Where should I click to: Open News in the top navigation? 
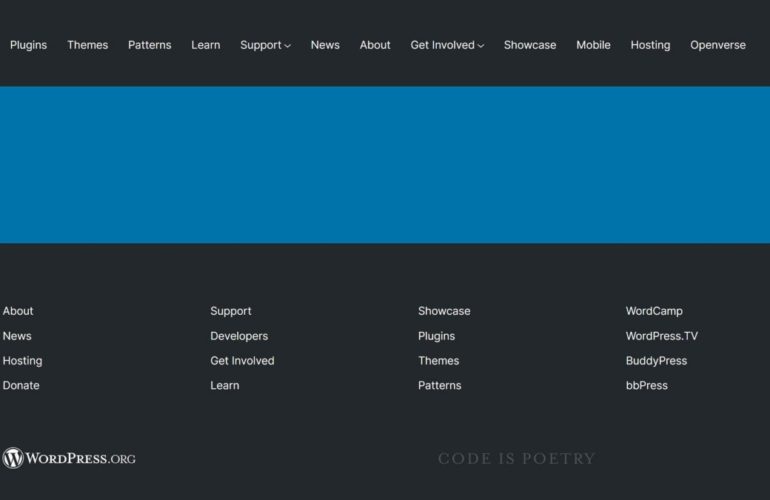tap(325, 45)
